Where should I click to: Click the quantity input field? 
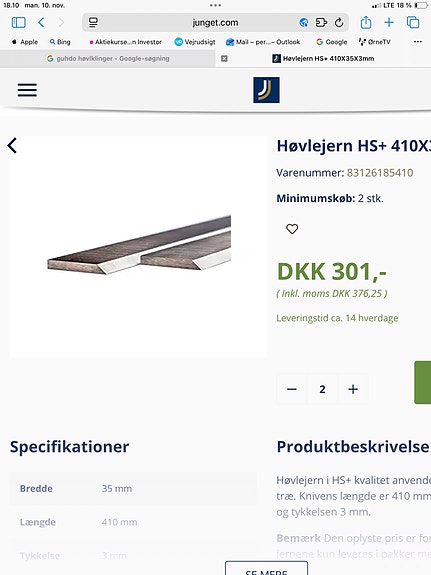(322, 389)
